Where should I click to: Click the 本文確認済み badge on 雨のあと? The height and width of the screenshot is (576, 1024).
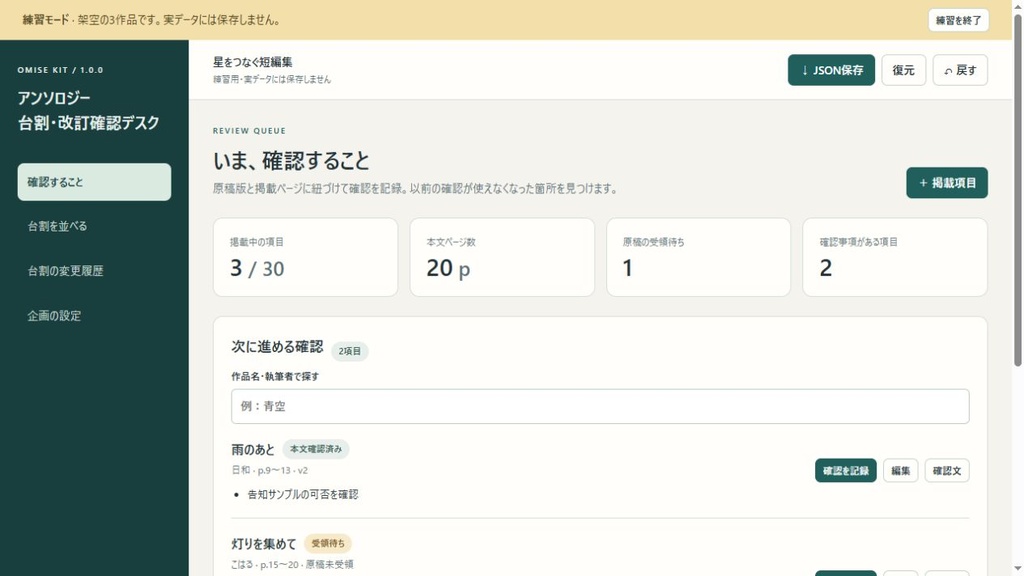point(315,449)
